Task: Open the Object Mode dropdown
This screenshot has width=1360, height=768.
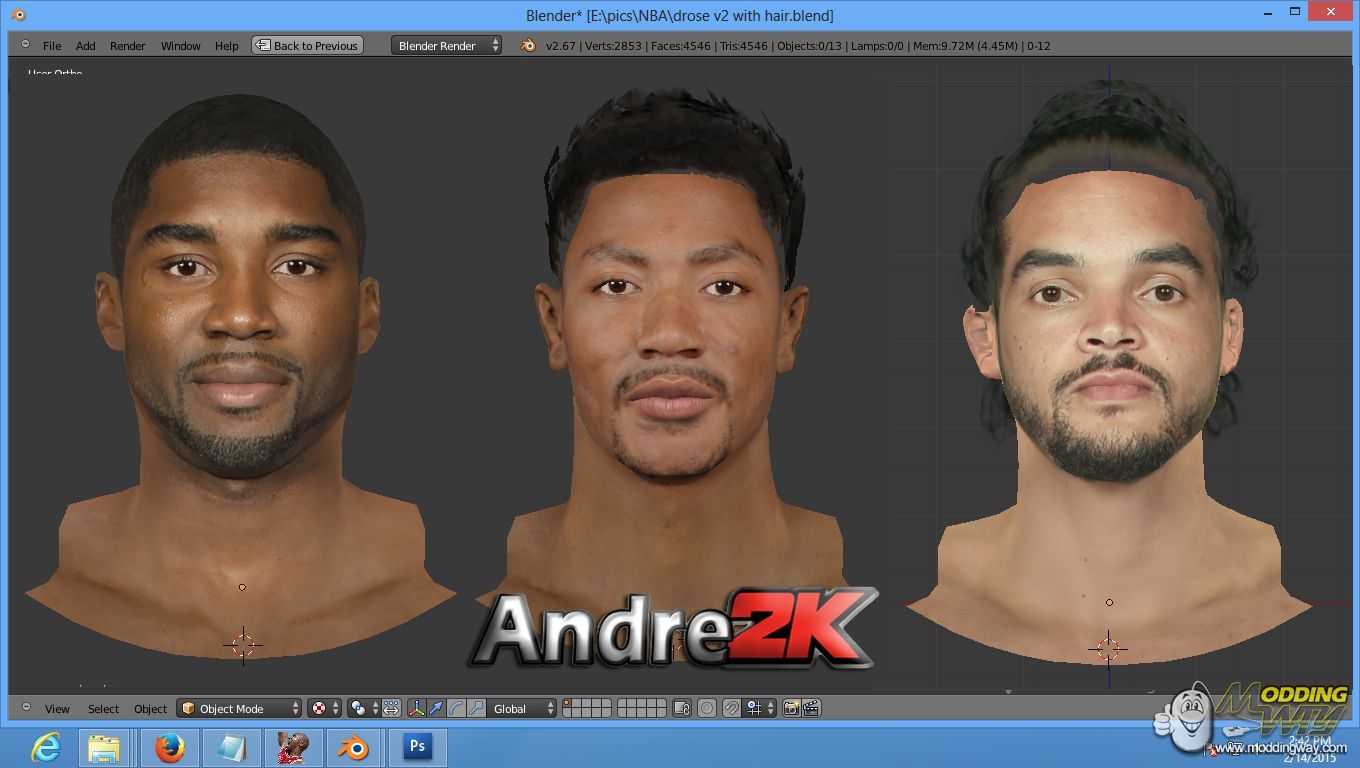Action: [x=239, y=708]
